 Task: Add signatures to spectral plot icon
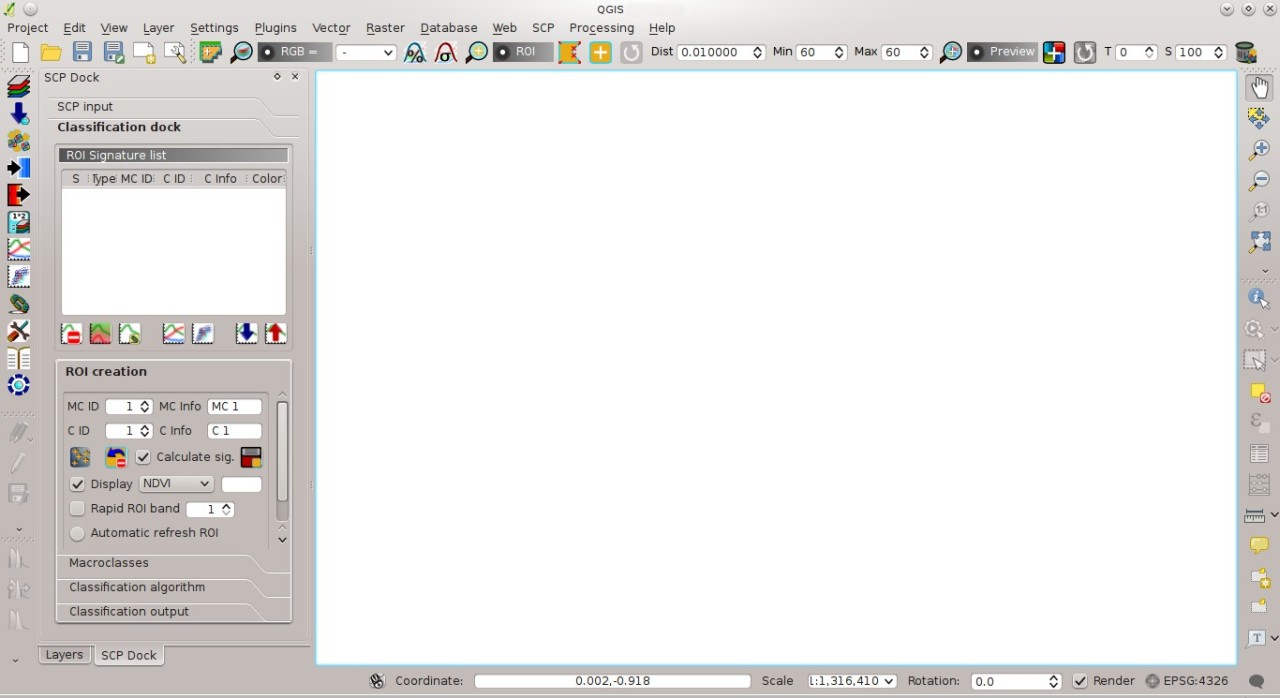[173, 334]
